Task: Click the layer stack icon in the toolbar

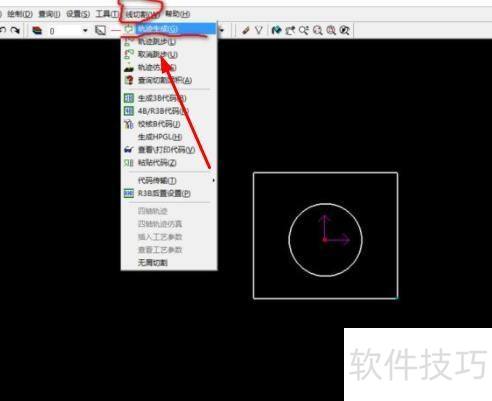Action: pyautogui.click(x=37, y=31)
